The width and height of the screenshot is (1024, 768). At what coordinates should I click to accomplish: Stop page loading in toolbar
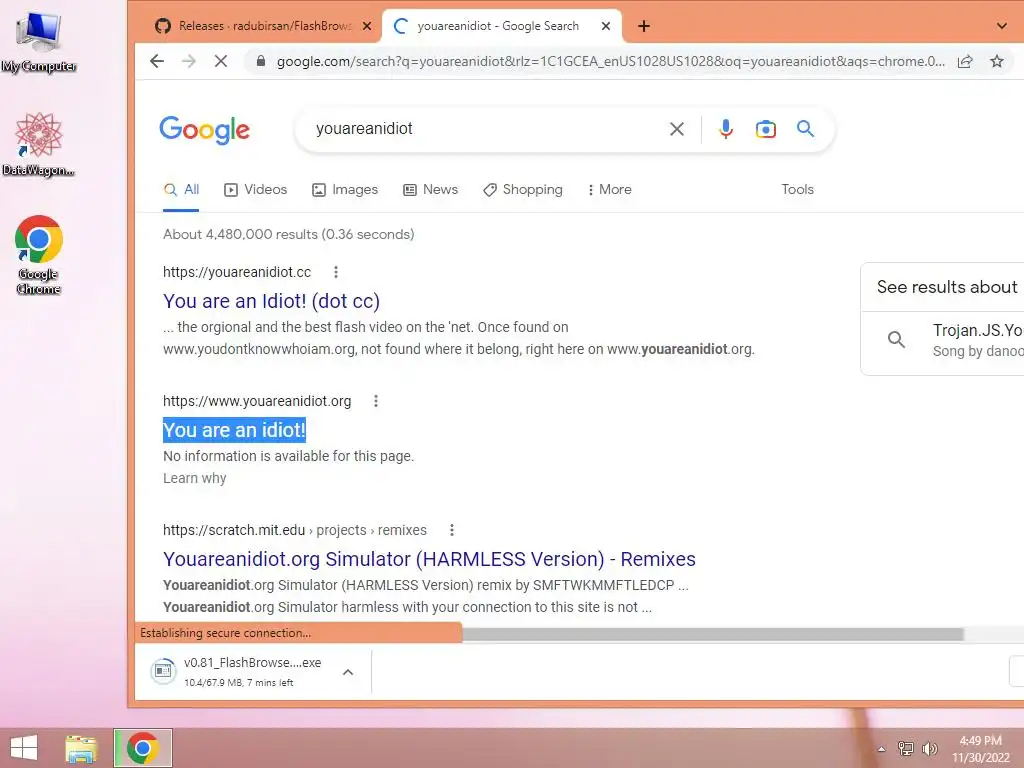tap(221, 61)
